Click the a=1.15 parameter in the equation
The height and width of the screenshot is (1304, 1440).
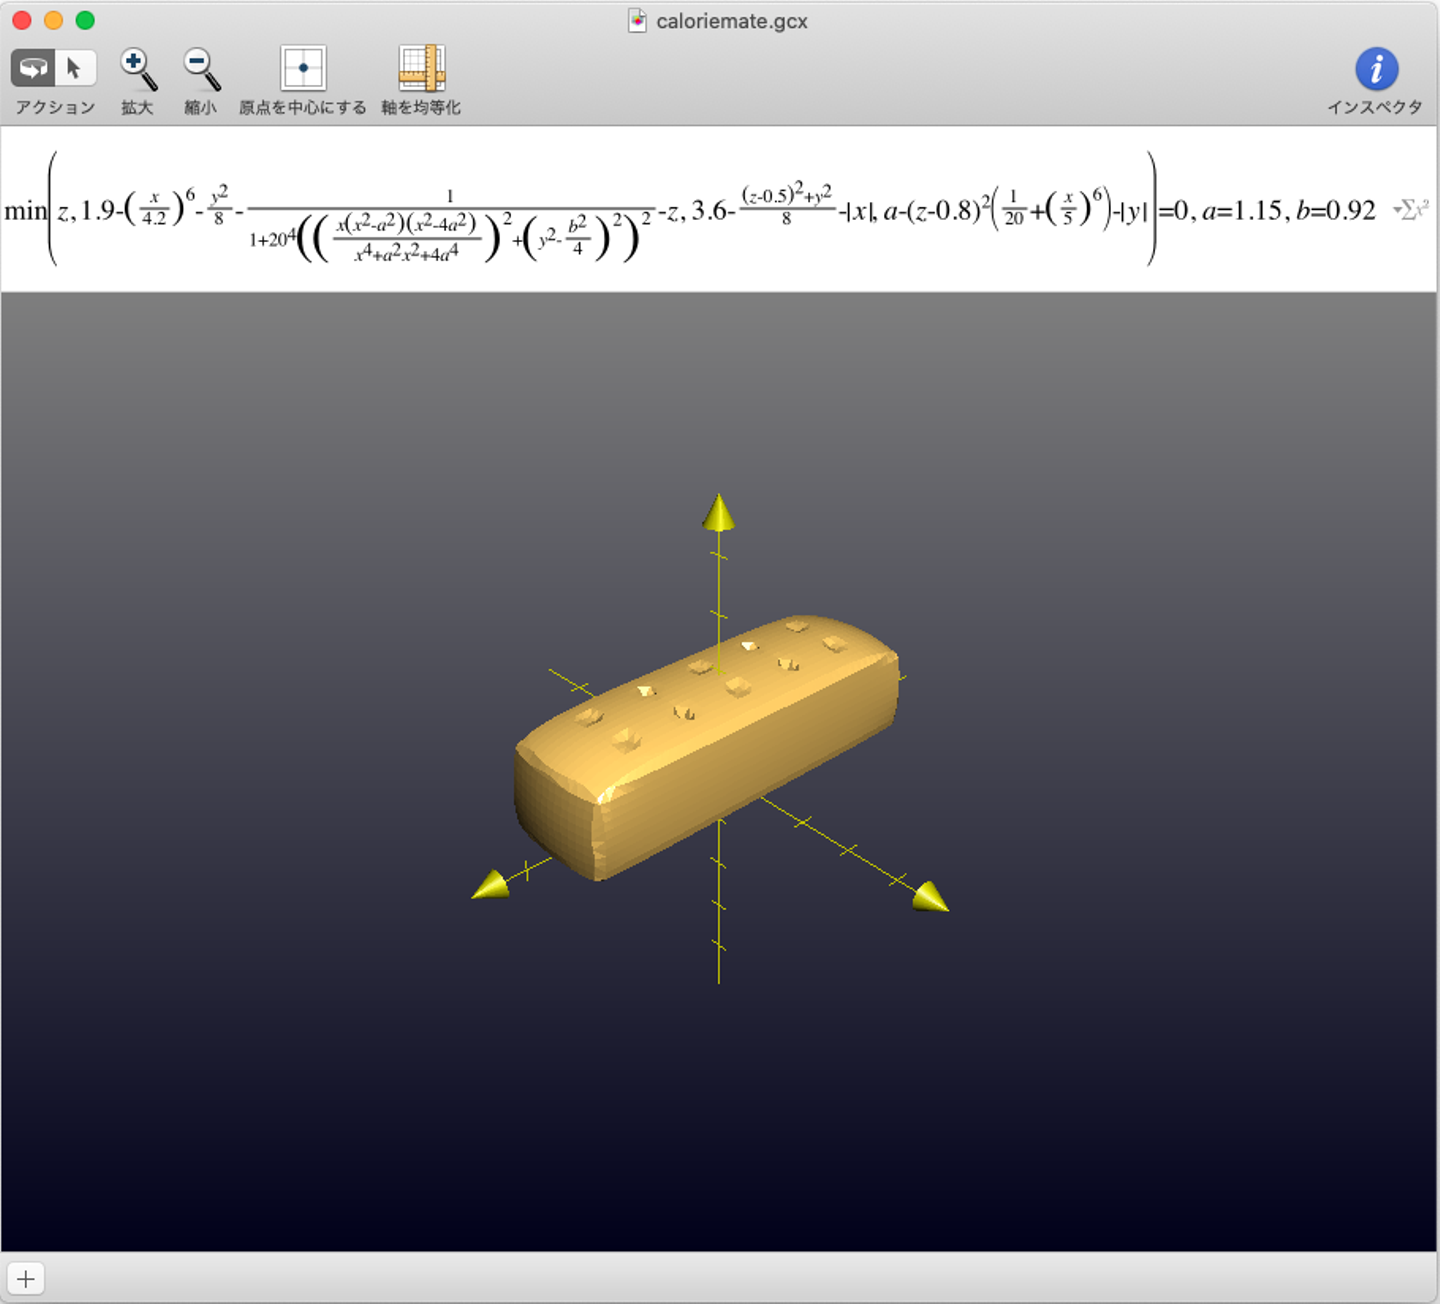click(1241, 210)
